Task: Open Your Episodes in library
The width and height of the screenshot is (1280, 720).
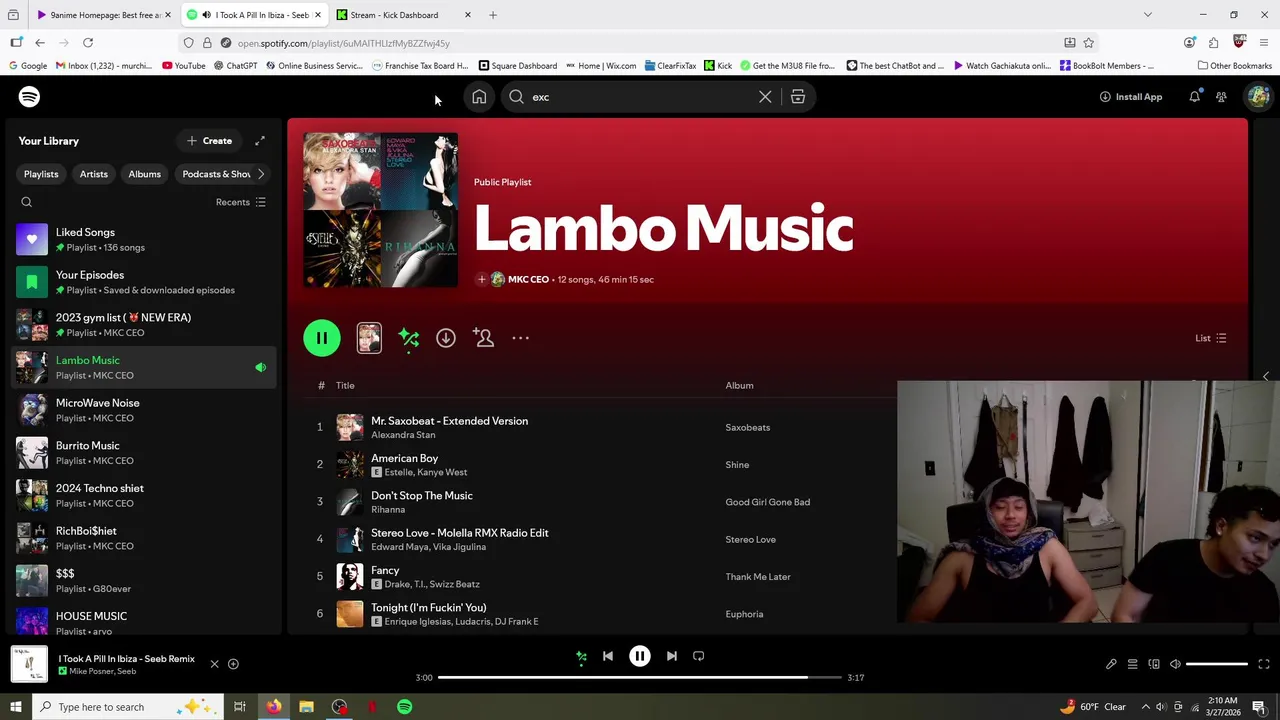Action: point(142,282)
